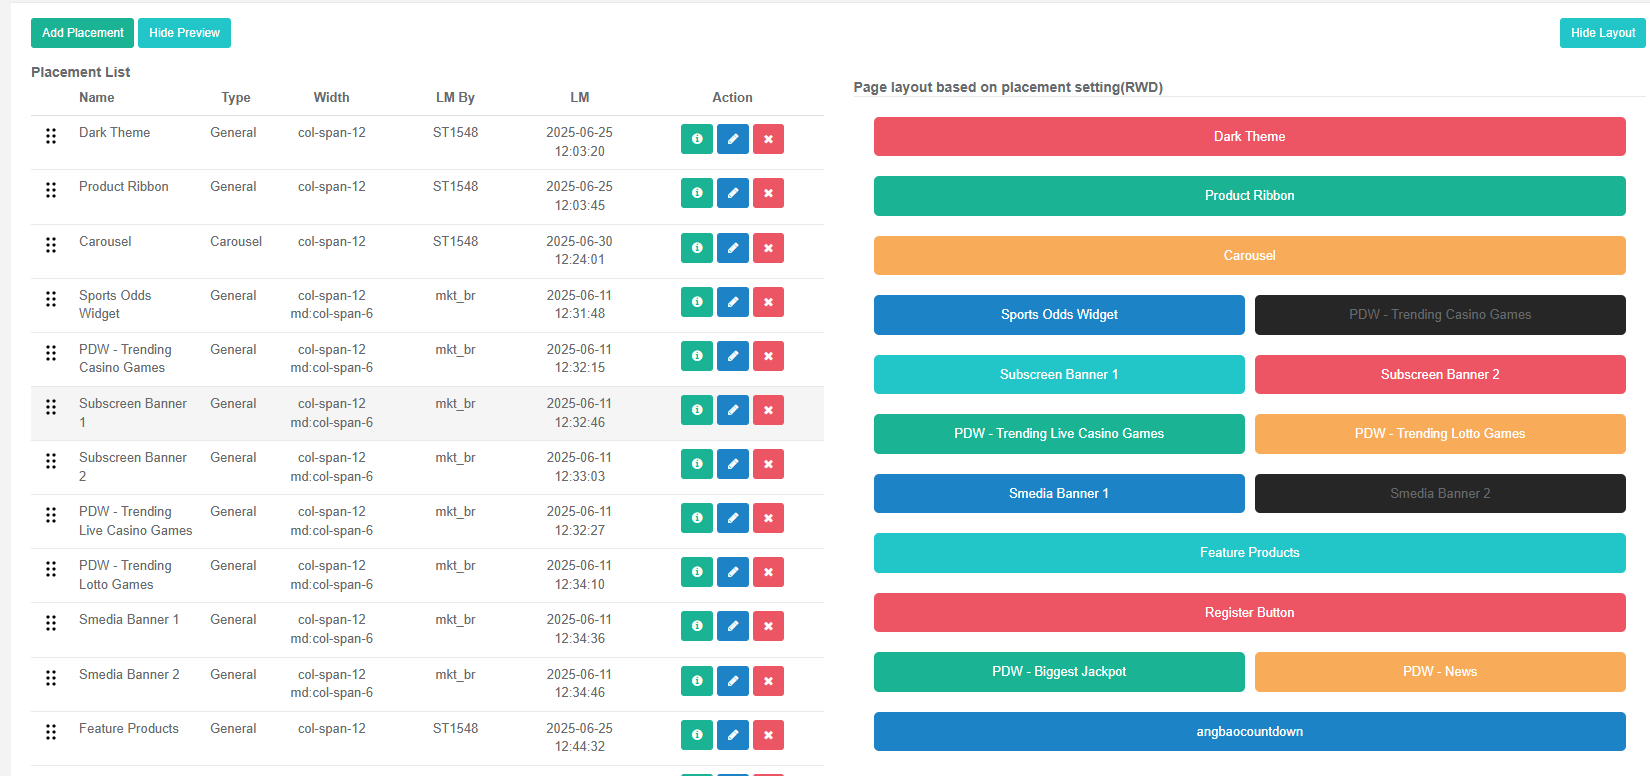Edit the Subscreen Banner 1 placement
The image size is (1650, 776).
(732, 410)
